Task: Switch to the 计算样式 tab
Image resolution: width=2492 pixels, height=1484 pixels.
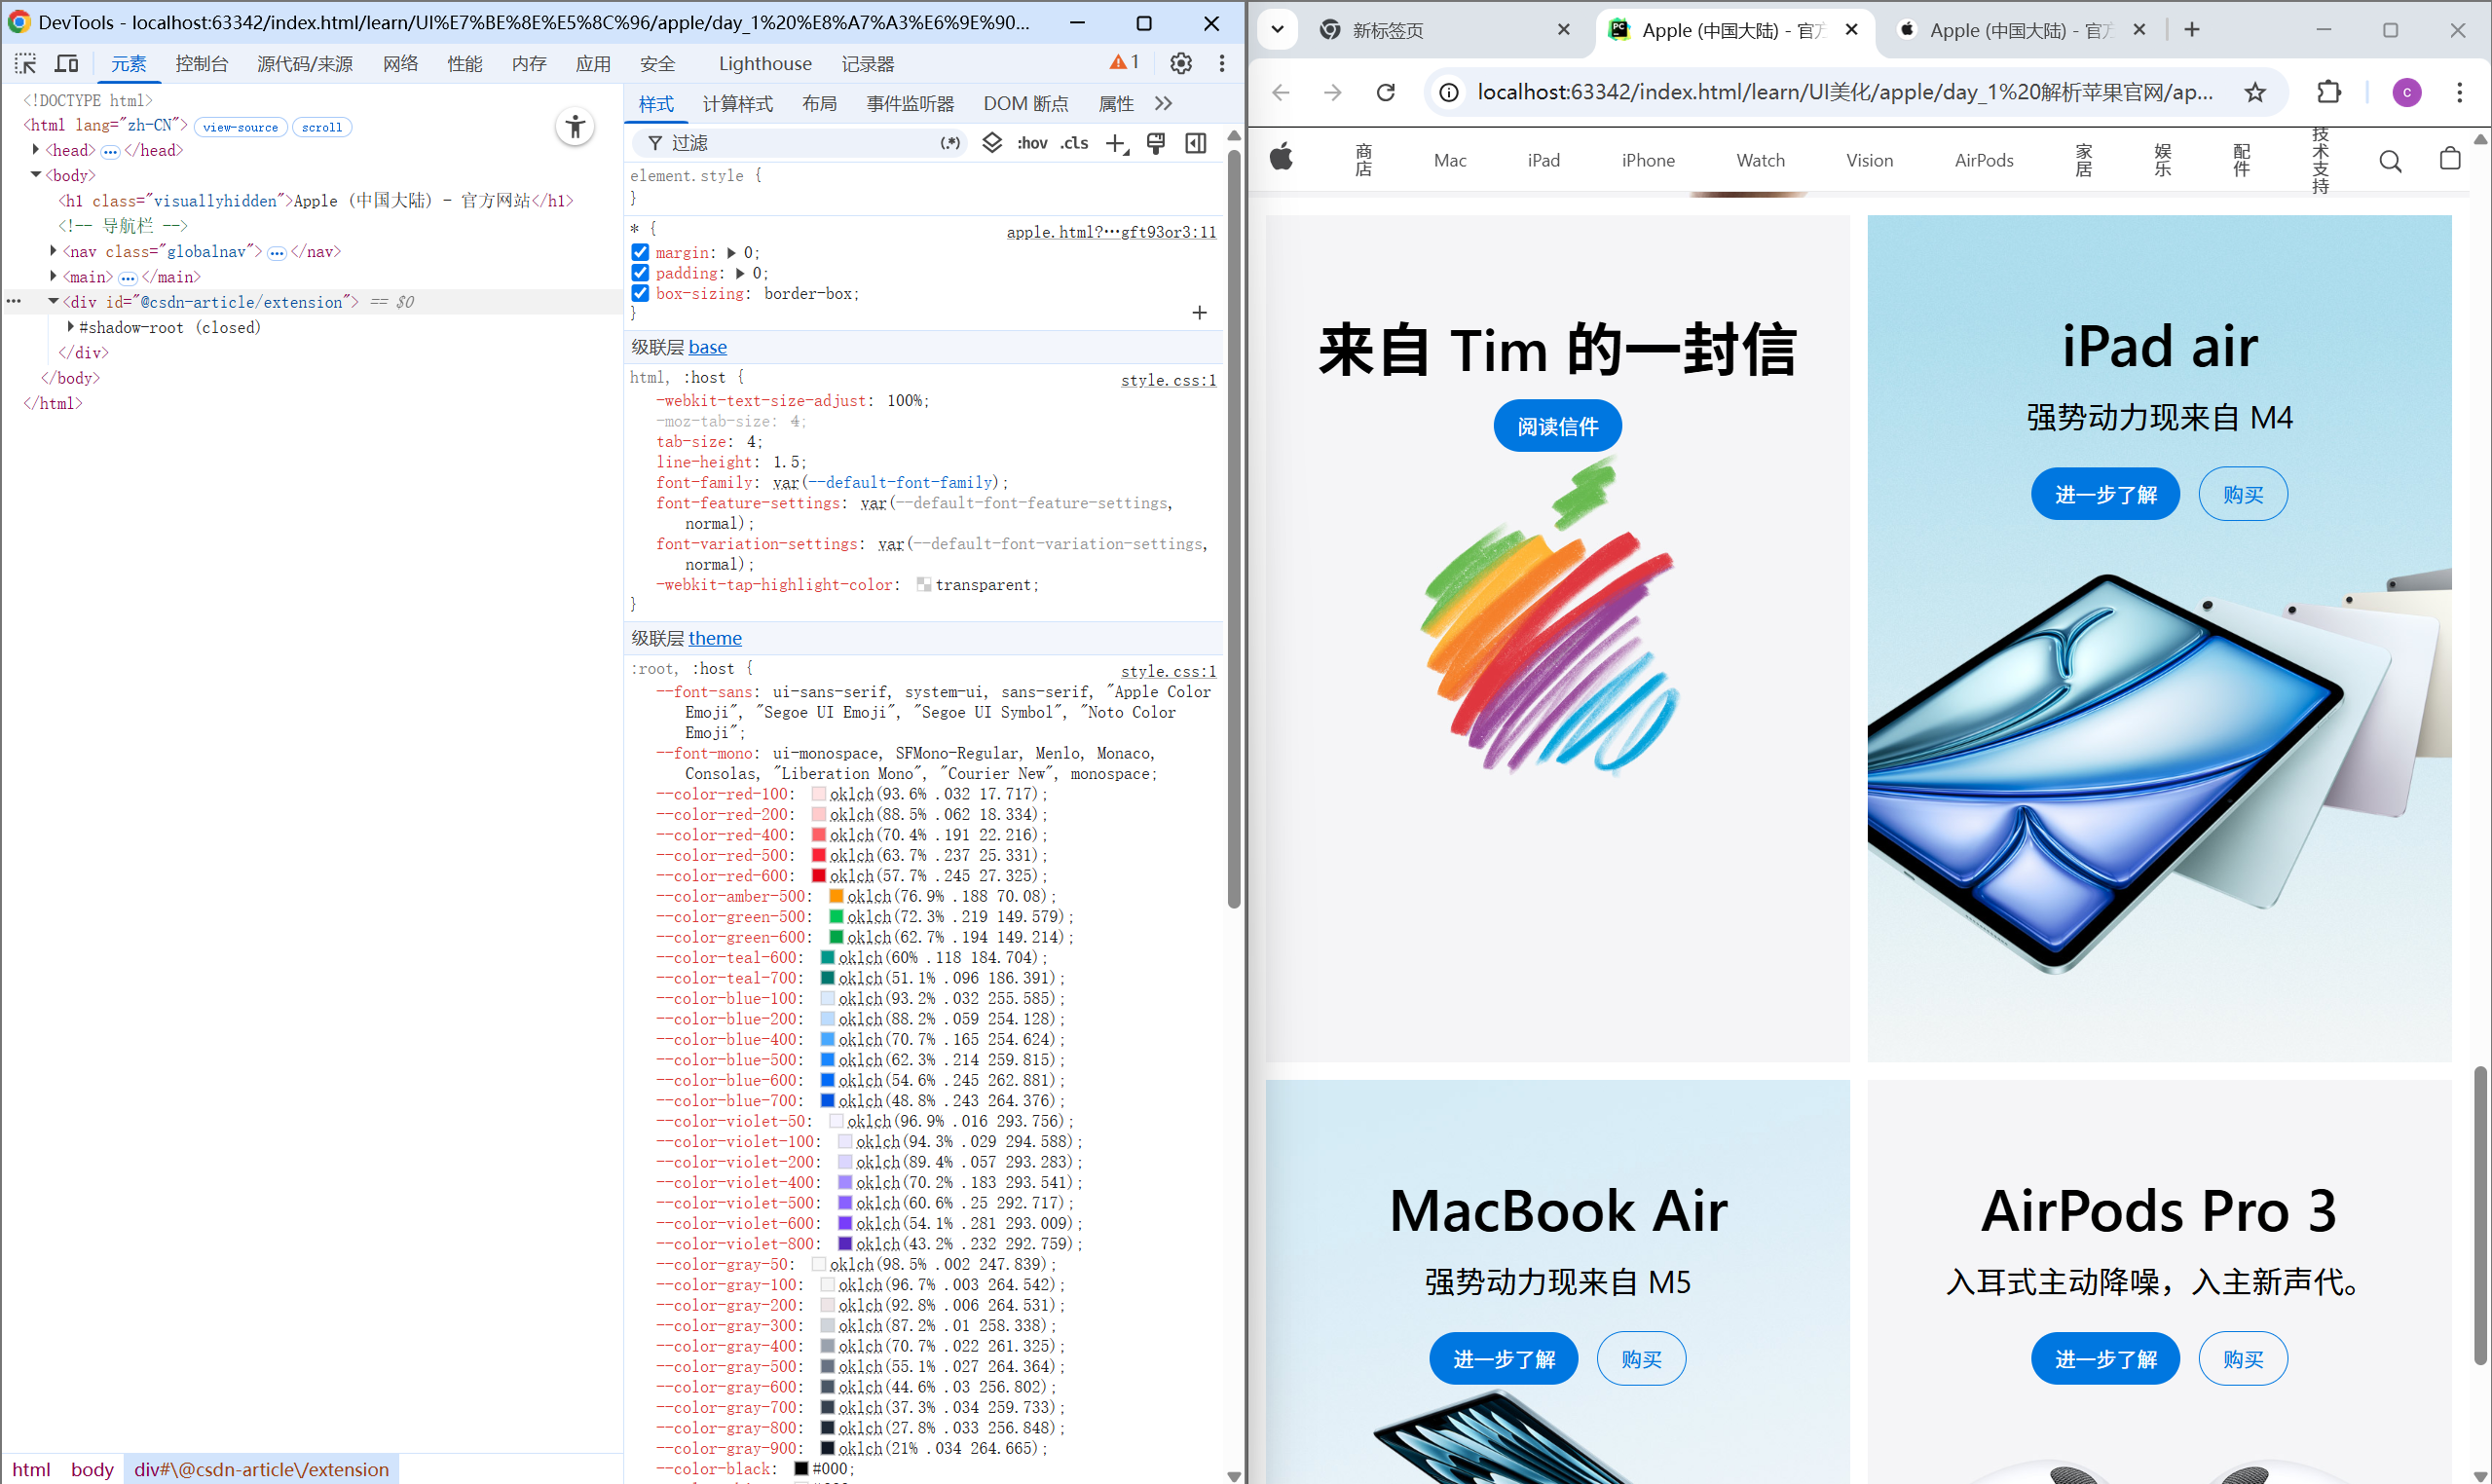Action: (x=737, y=104)
